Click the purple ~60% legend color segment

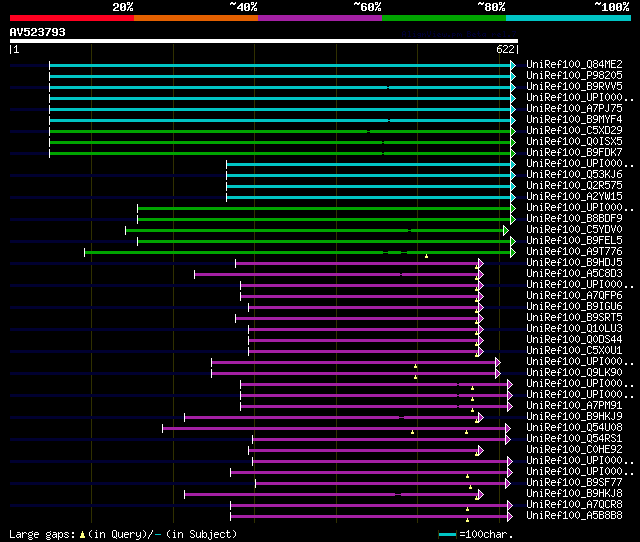point(320,18)
